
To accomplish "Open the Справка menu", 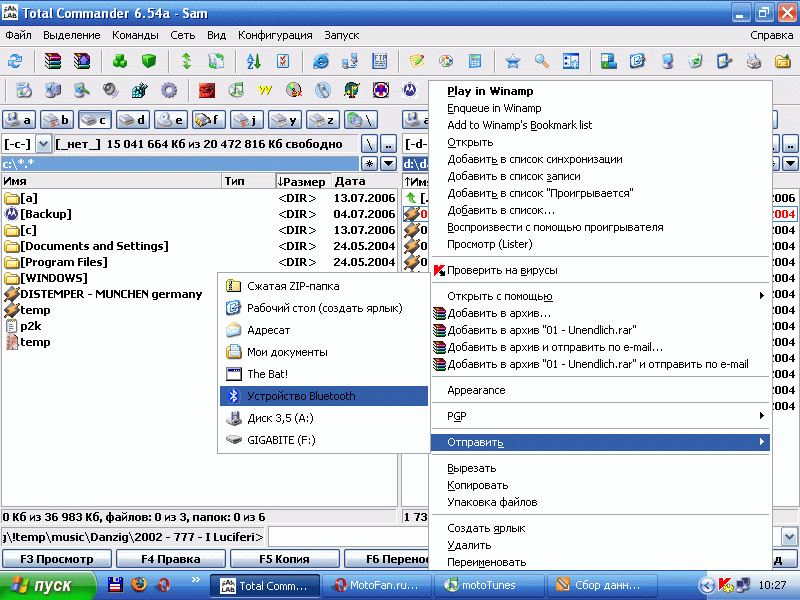I will coord(771,35).
